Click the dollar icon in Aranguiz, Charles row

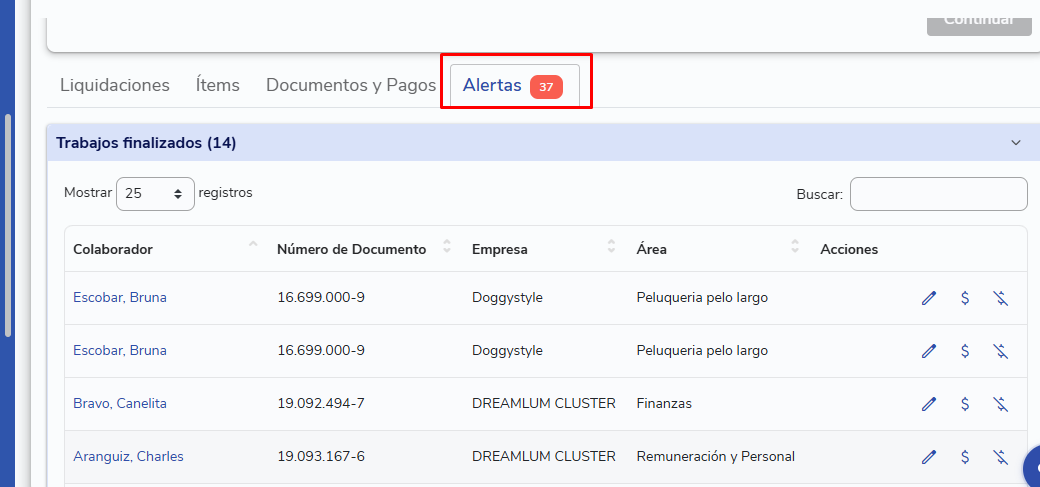tap(965, 456)
